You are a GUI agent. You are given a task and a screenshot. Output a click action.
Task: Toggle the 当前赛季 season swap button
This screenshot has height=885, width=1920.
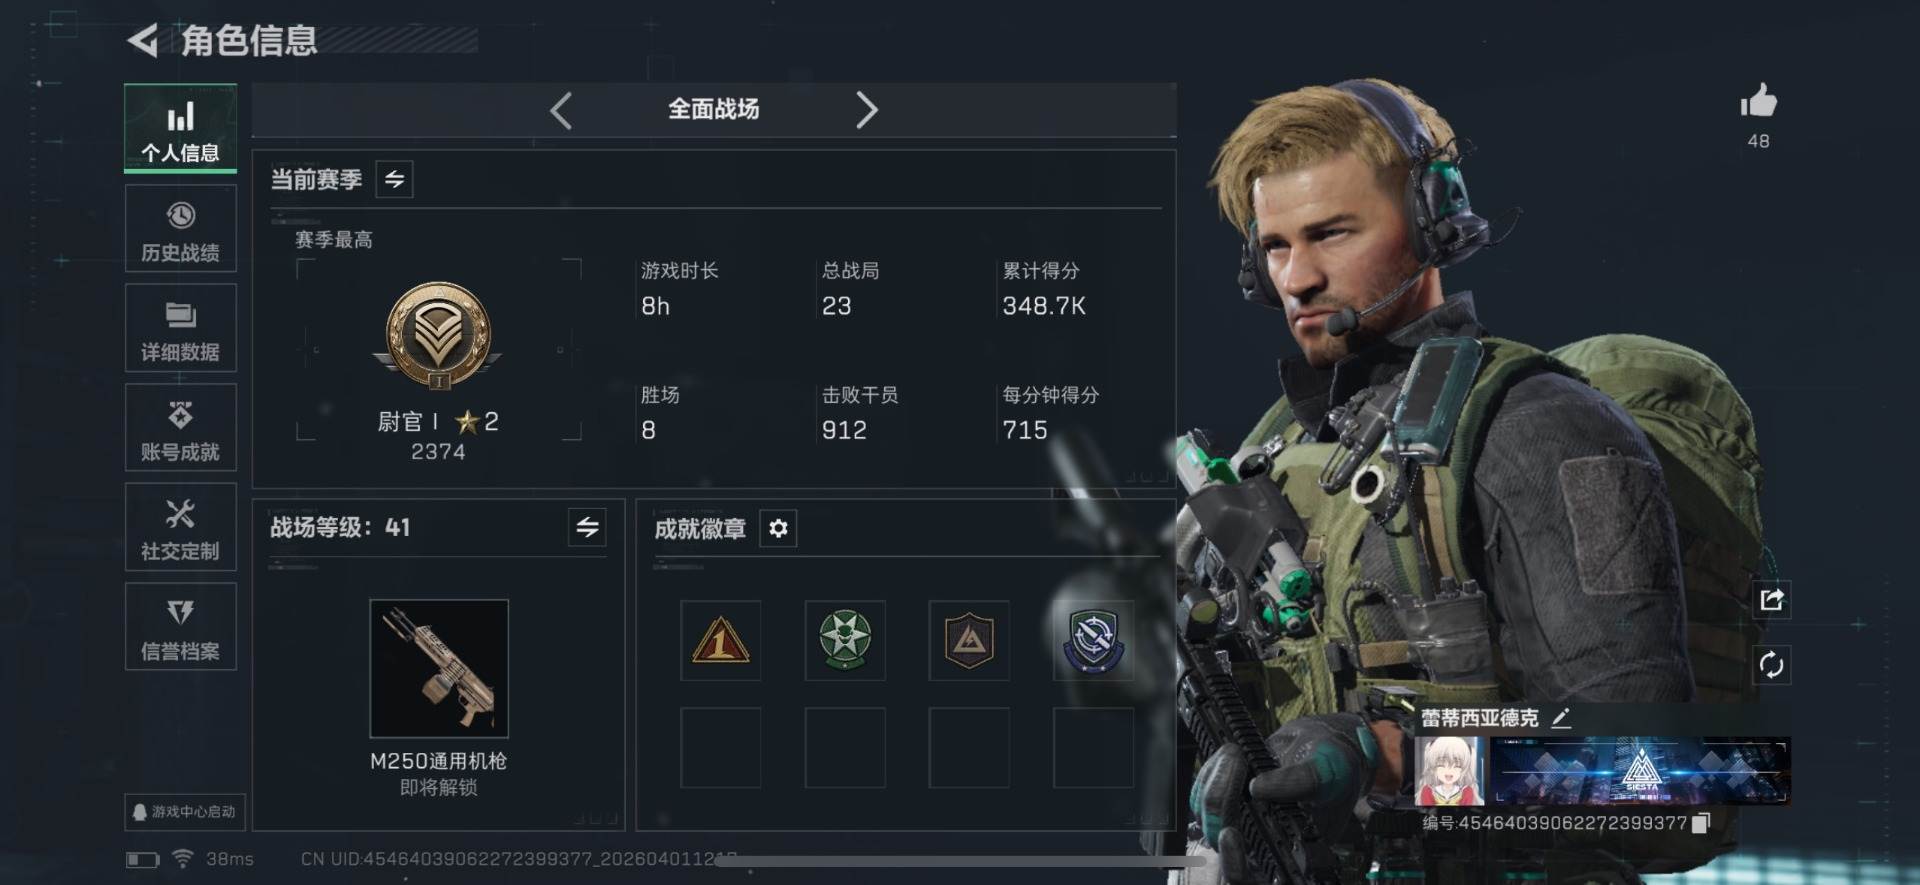point(394,180)
